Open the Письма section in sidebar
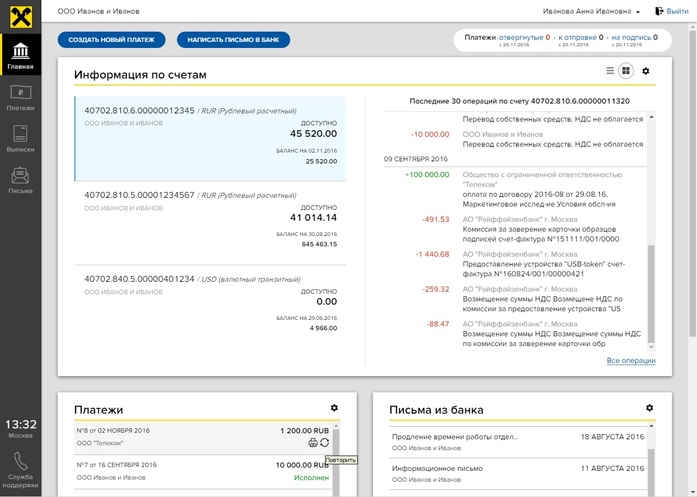 point(21,181)
